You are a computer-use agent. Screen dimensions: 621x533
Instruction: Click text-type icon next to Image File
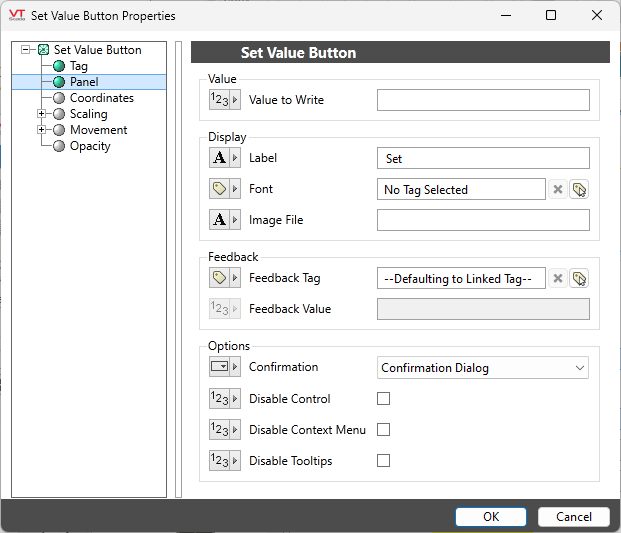tap(224, 220)
